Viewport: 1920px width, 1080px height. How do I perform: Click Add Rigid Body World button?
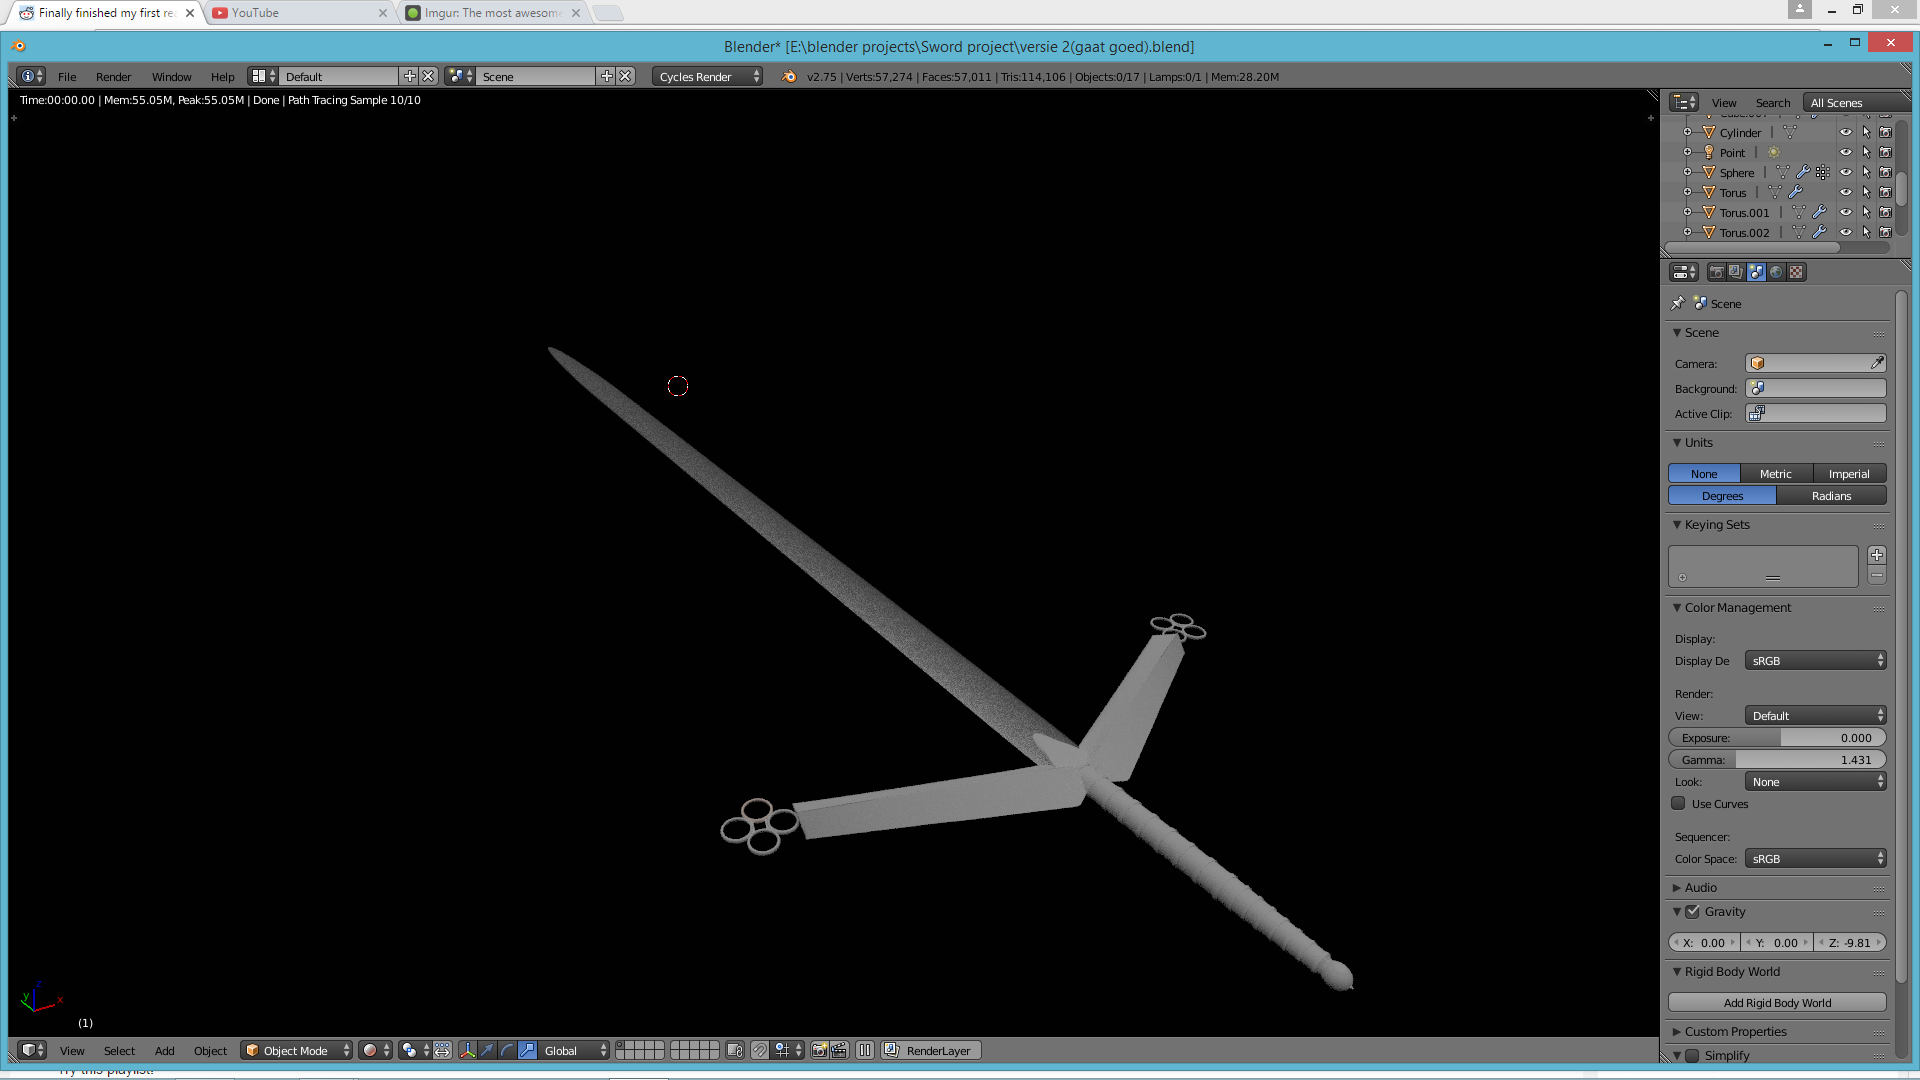(1777, 1002)
